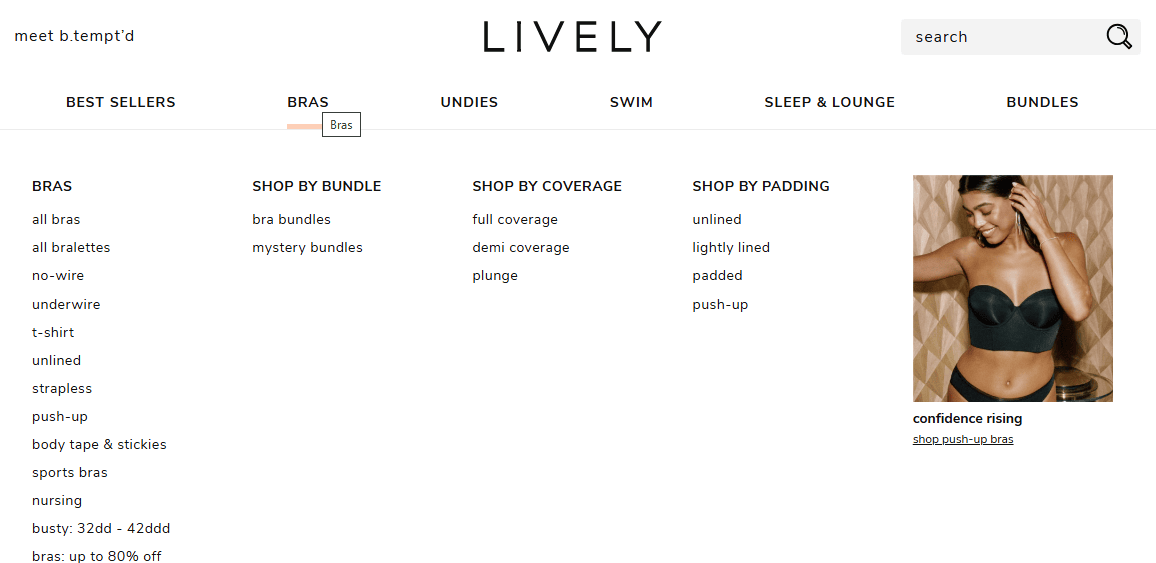The width and height of the screenshot is (1156, 563).
Task: View busty: 32dd - 42ddd bras
Action: pos(102,528)
